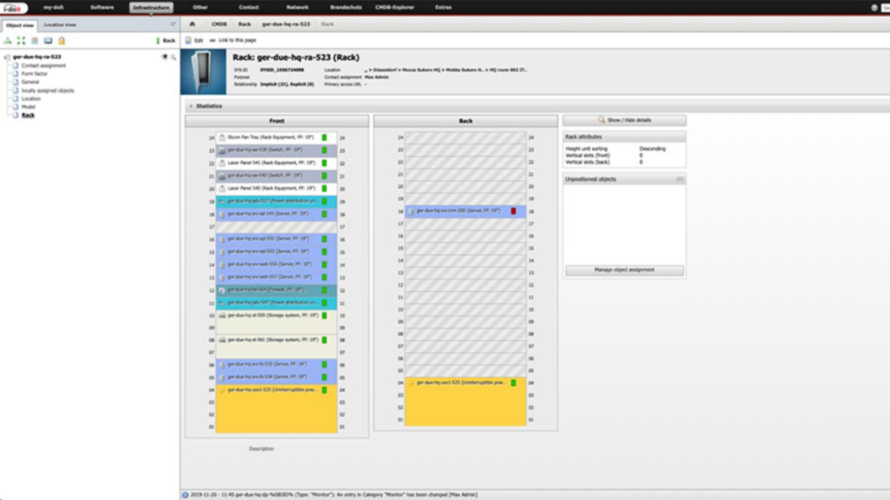Click the dark icon left of tree magnifier
Image resolution: width=890 pixels, height=500 pixels.
[165, 57]
